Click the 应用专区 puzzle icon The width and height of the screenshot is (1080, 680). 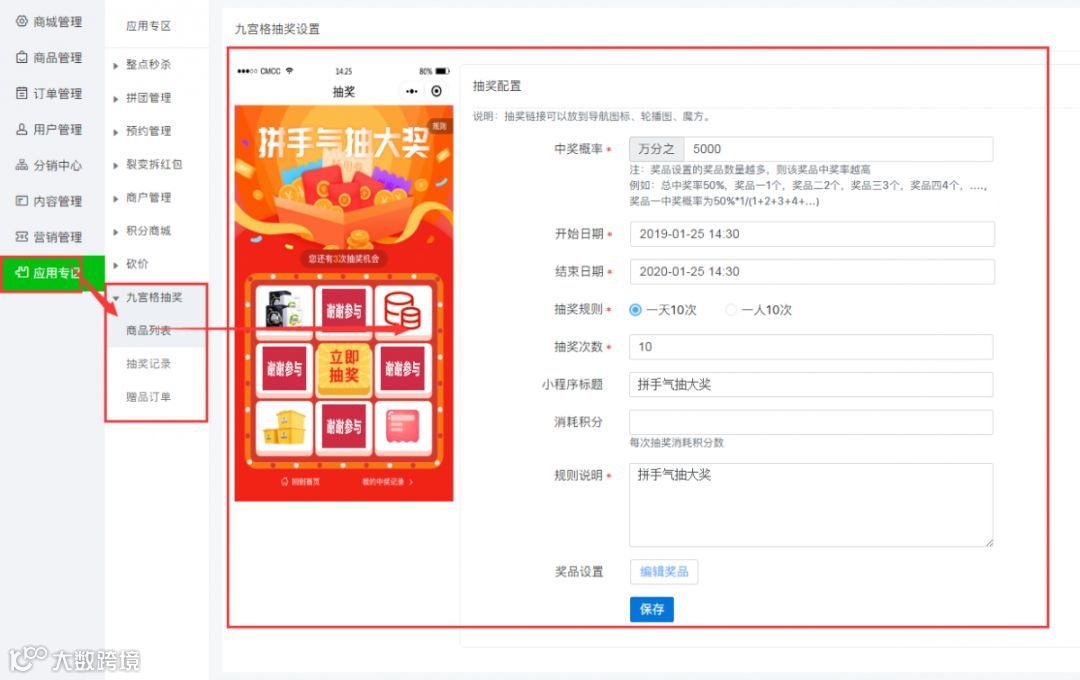pyautogui.click(x=22, y=272)
